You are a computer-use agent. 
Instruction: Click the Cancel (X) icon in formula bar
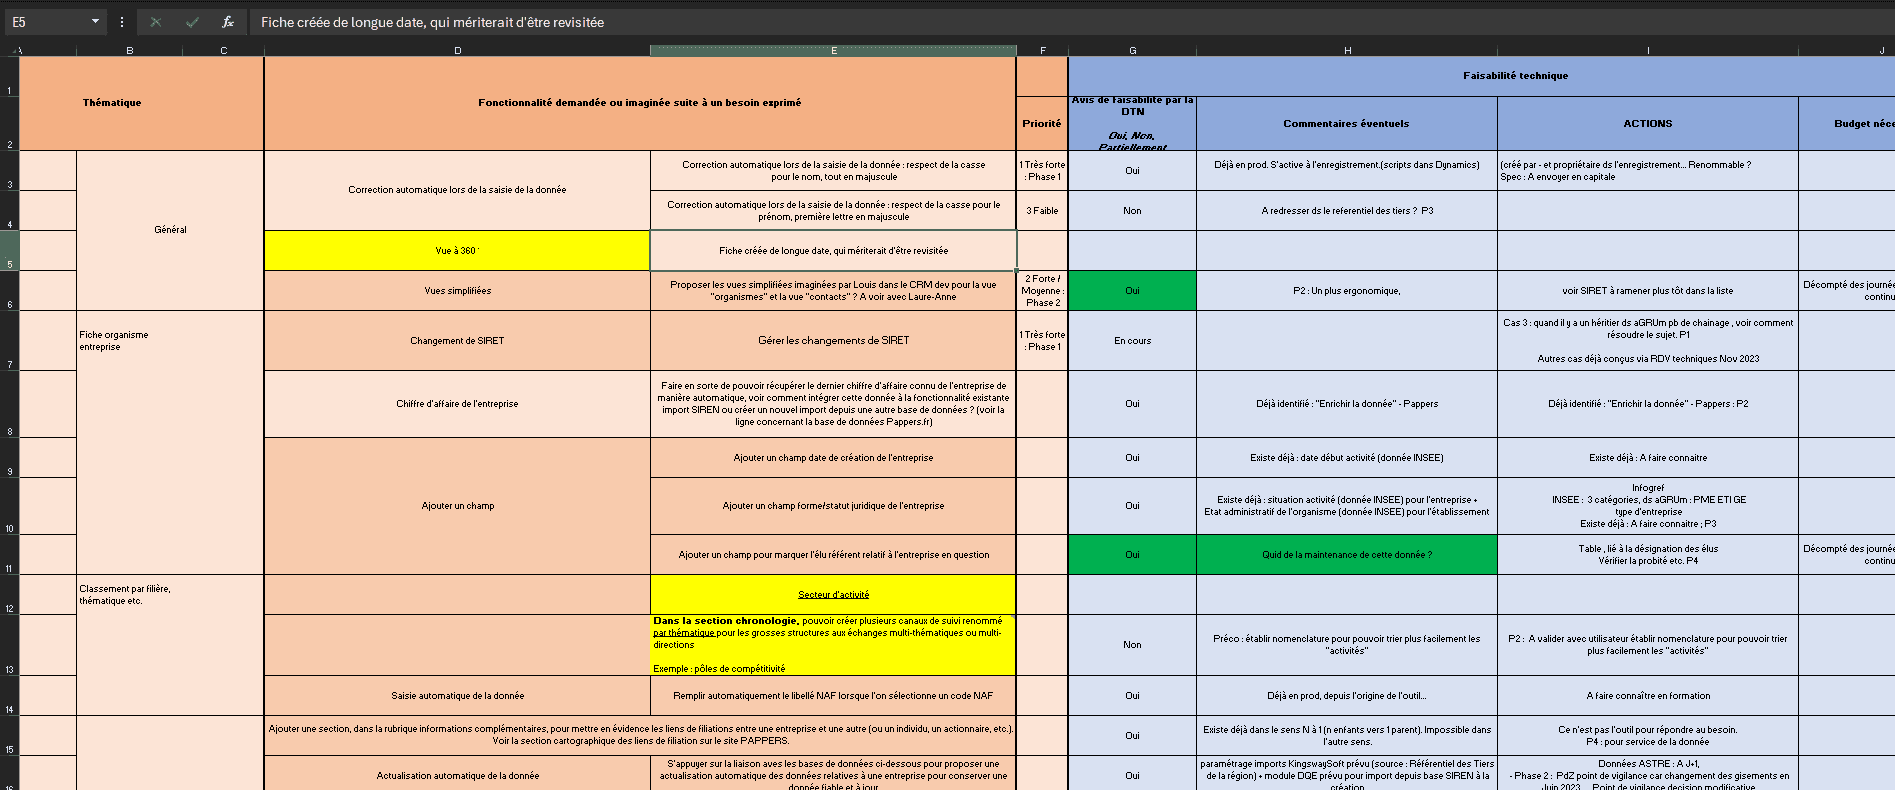(x=156, y=22)
